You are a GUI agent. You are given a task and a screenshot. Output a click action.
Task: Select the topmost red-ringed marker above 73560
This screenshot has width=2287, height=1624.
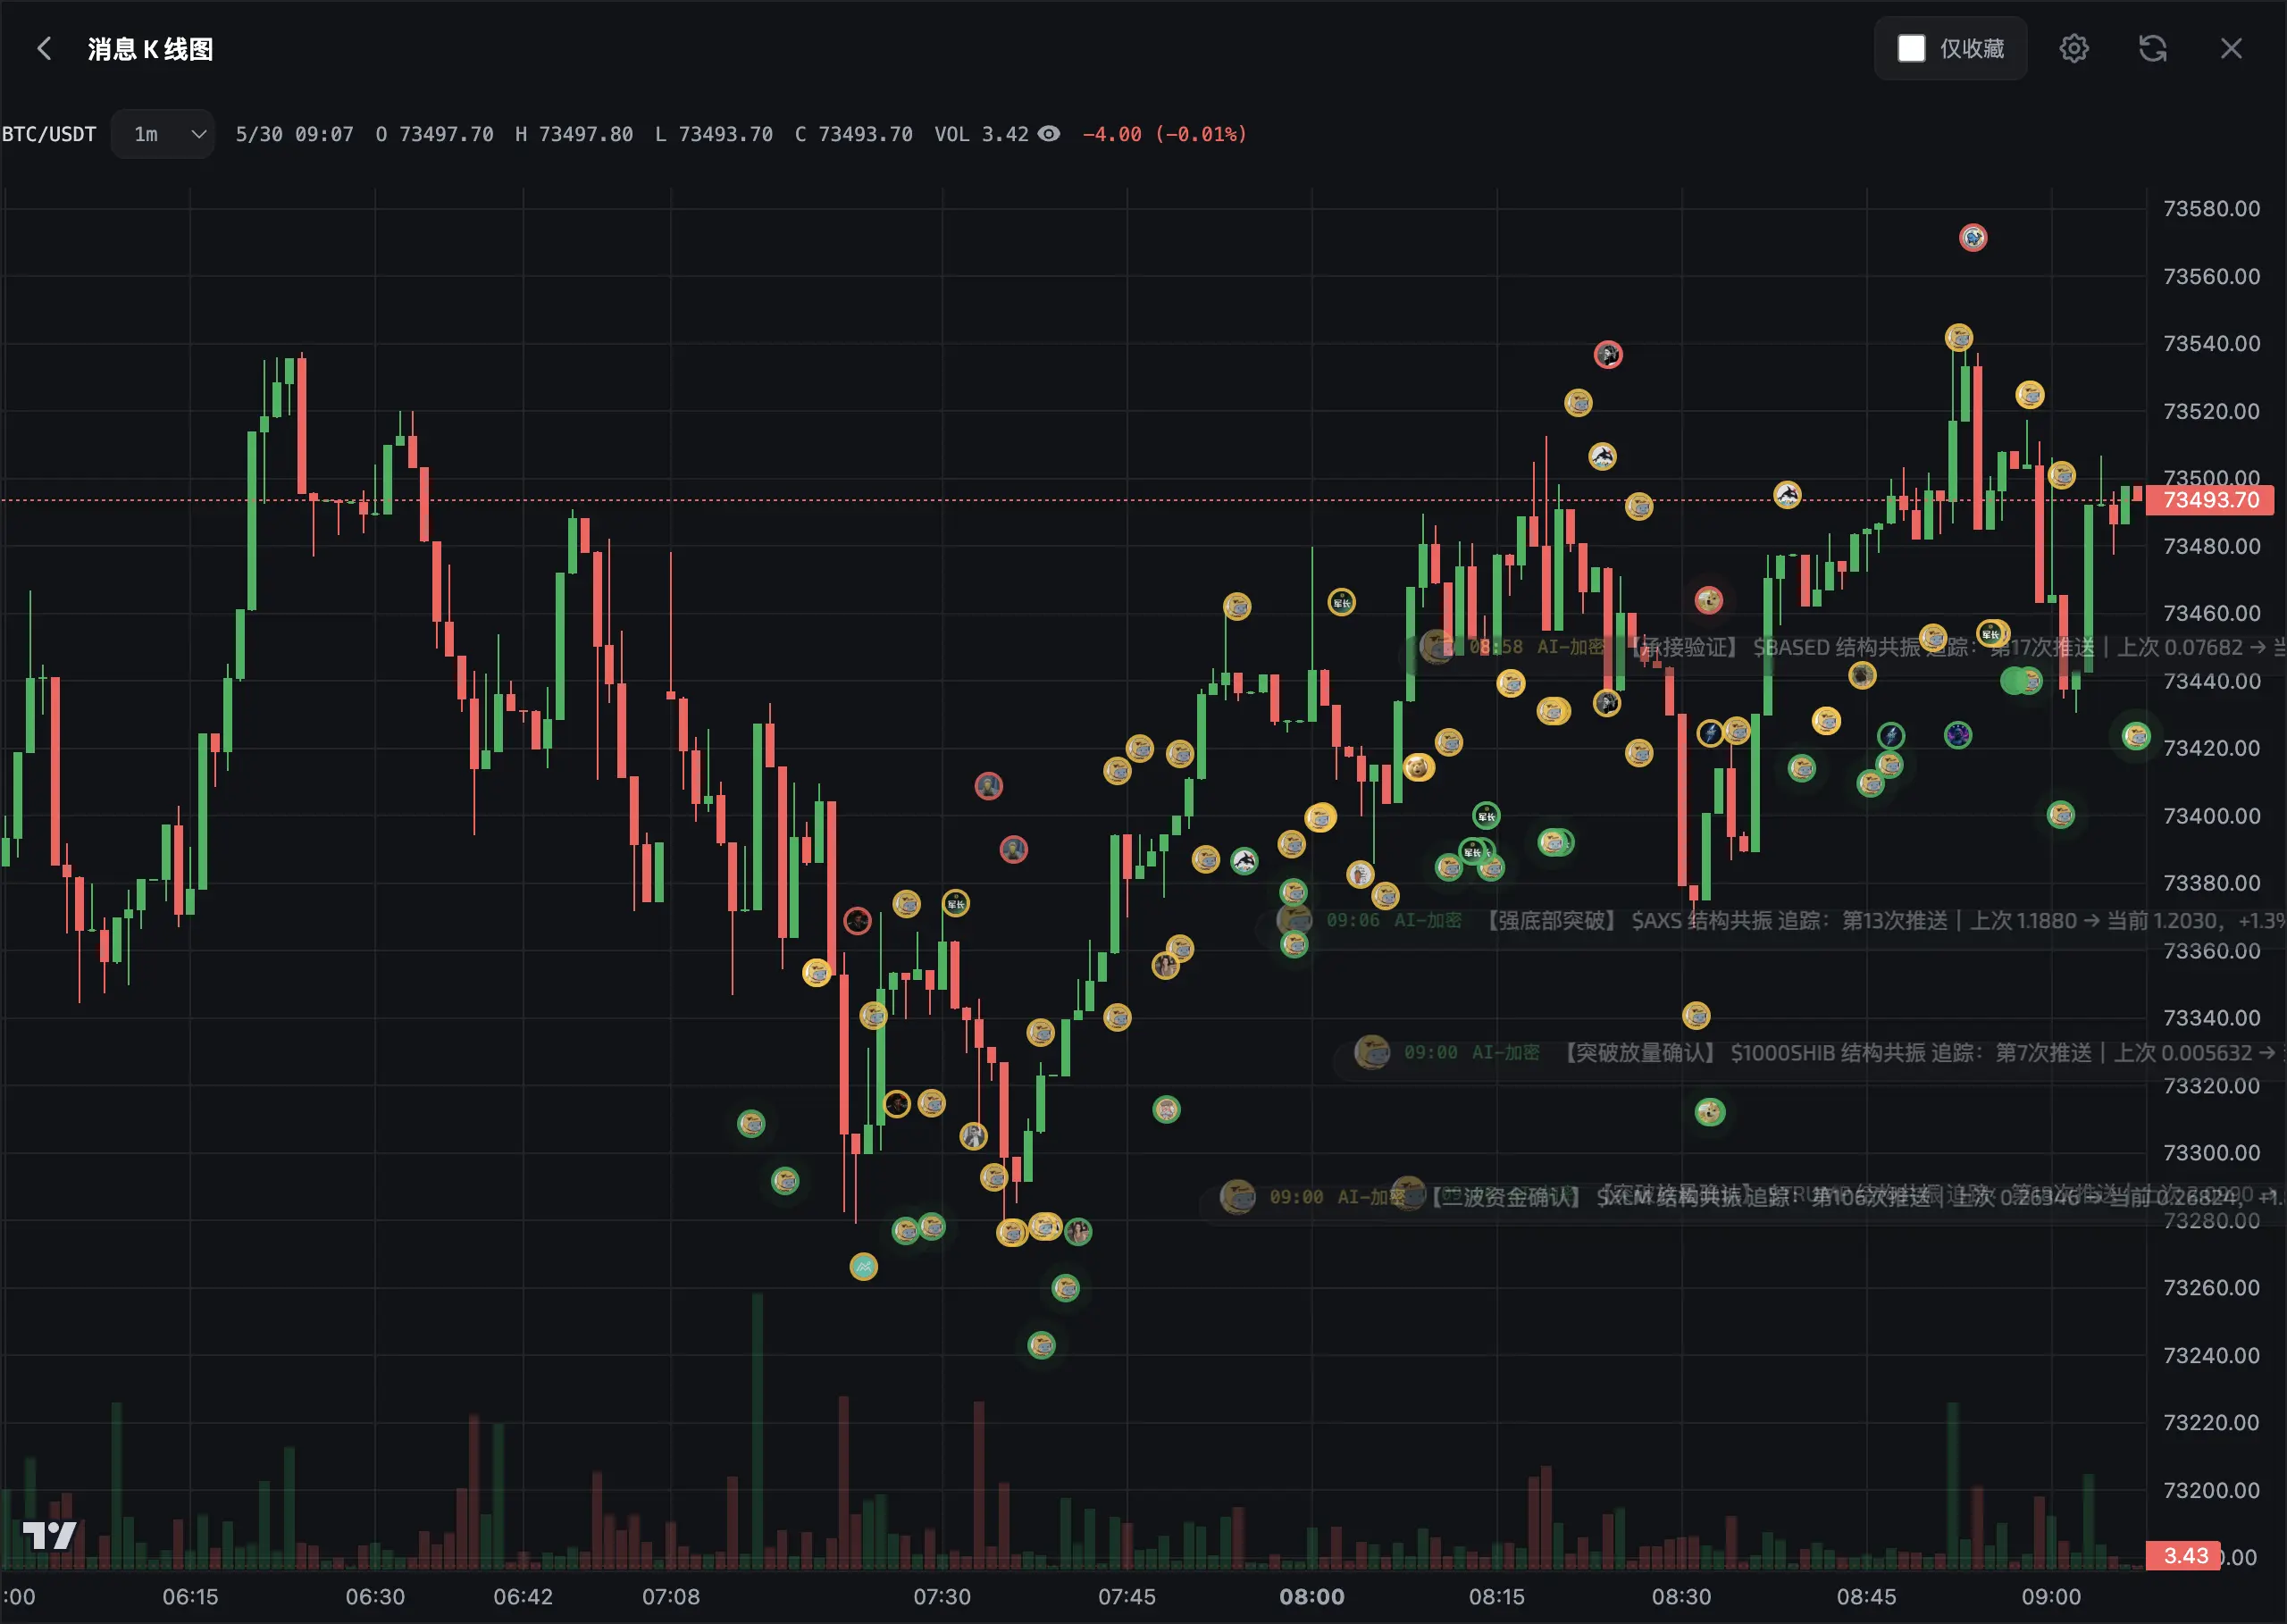pyautogui.click(x=1973, y=238)
